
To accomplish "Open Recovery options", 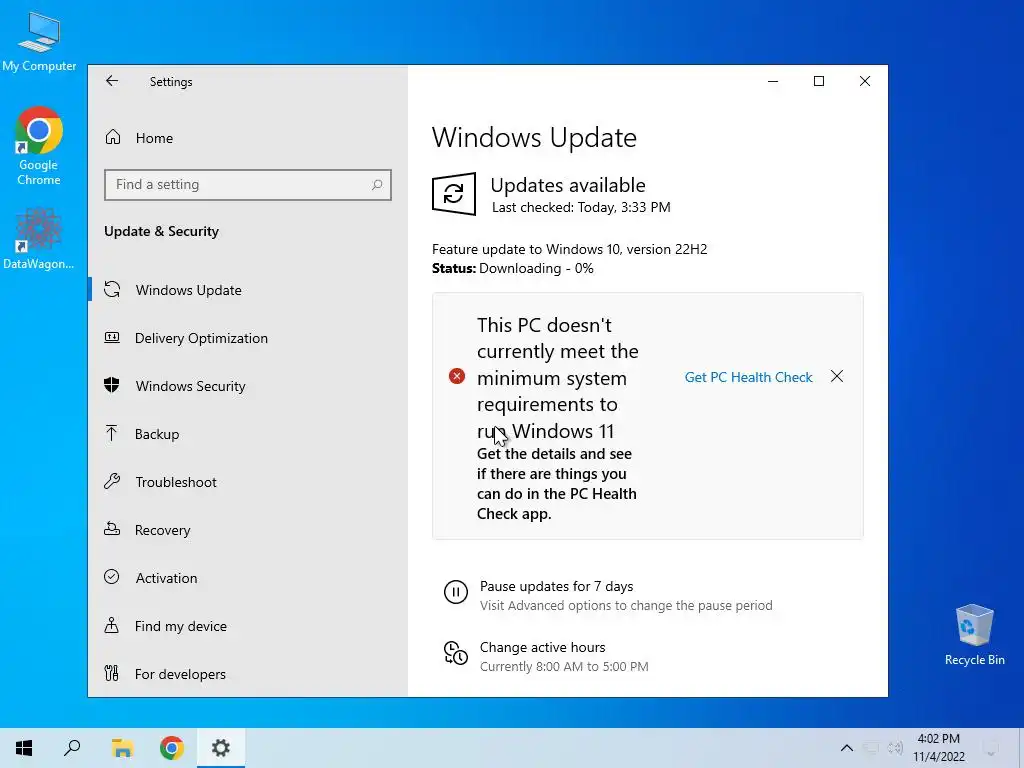I will (162, 530).
